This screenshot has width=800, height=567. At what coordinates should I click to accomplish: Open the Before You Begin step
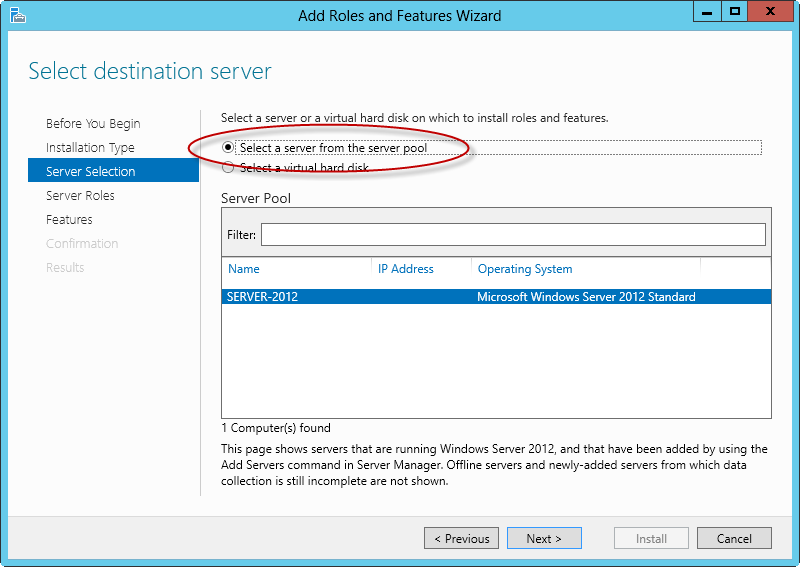93,124
